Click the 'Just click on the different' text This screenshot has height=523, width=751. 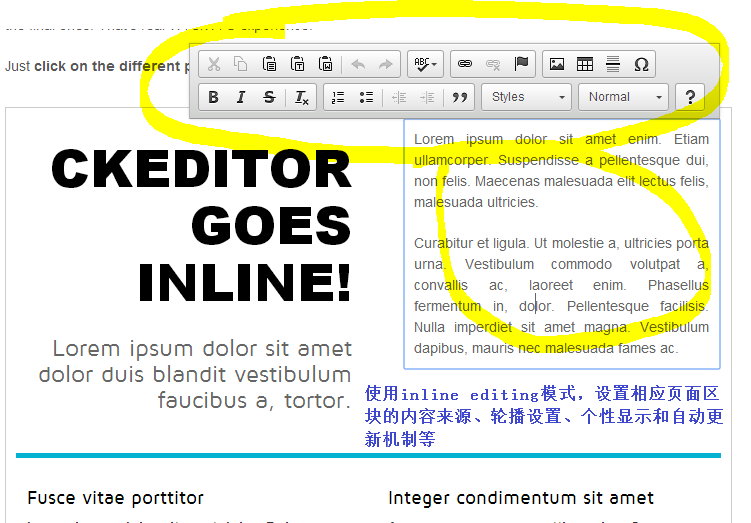[93, 66]
